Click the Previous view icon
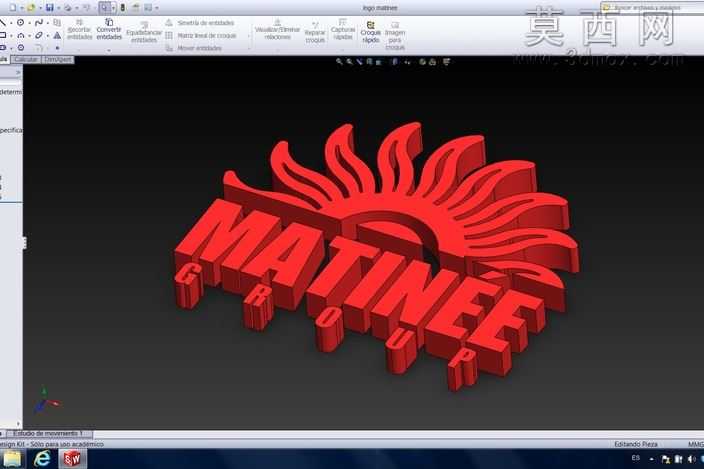The height and width of the screenshot is (469, 704). click(359, 62)
